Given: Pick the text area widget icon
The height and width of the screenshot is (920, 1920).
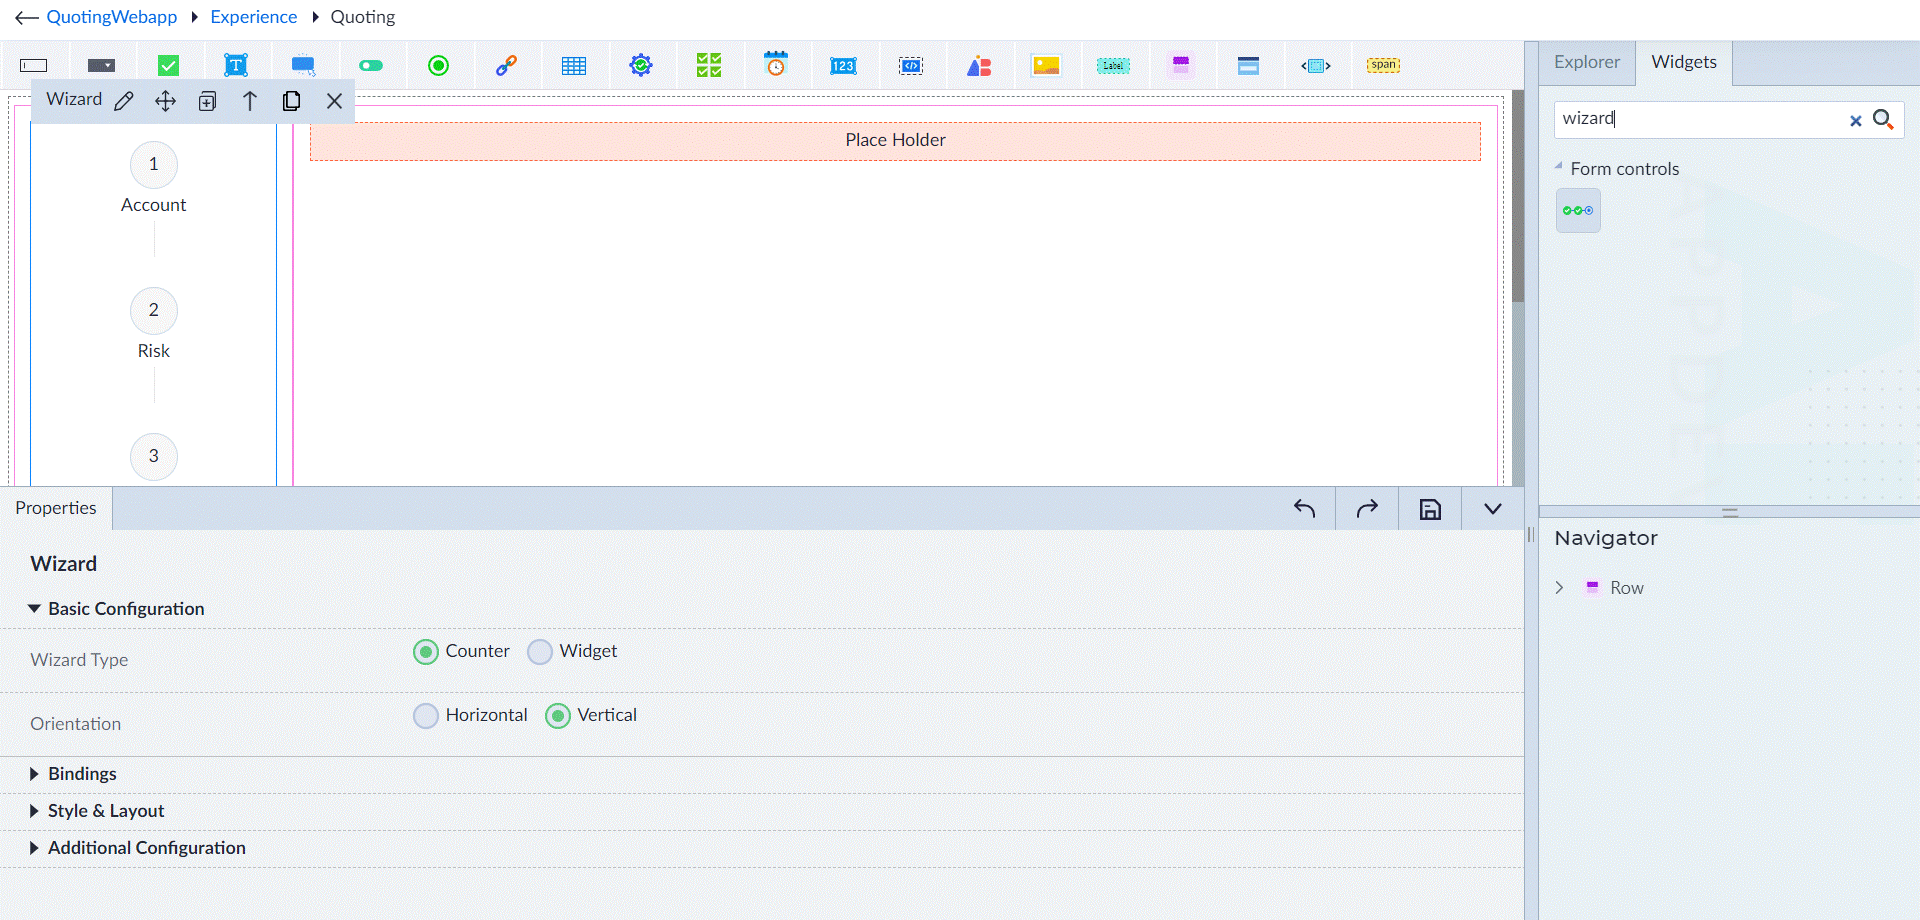Looking at the screenshot, I should click(236, 66).
